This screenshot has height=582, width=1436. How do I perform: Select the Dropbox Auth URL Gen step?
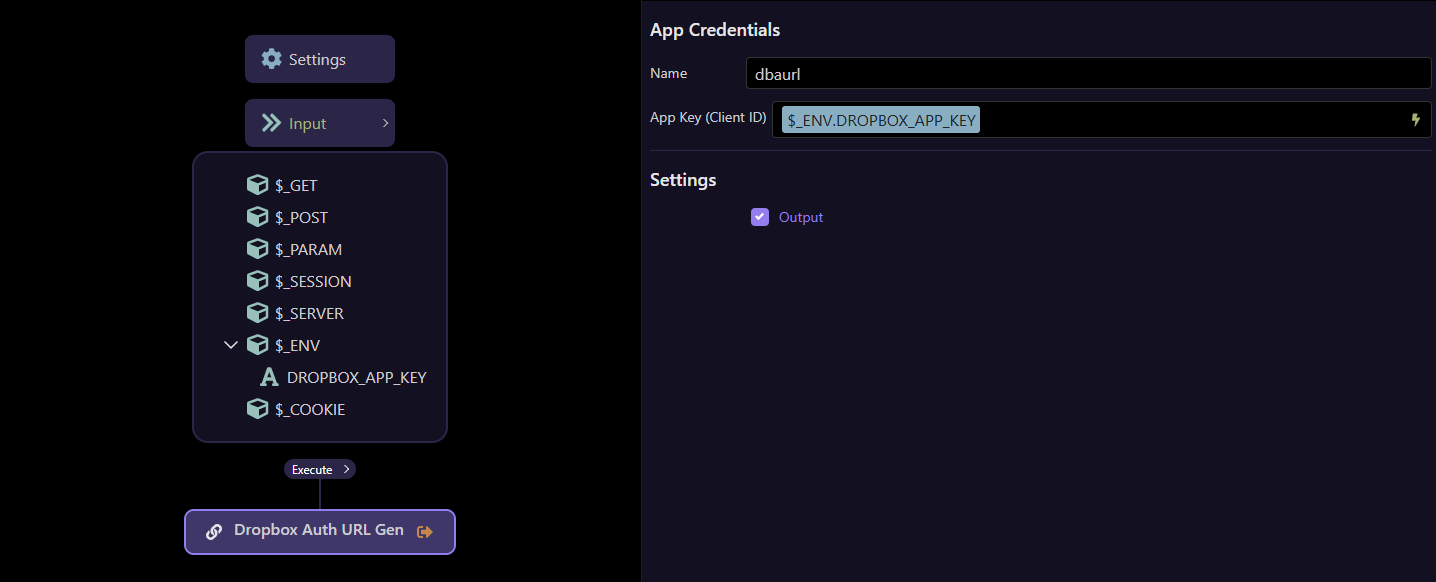coord(318,531)
